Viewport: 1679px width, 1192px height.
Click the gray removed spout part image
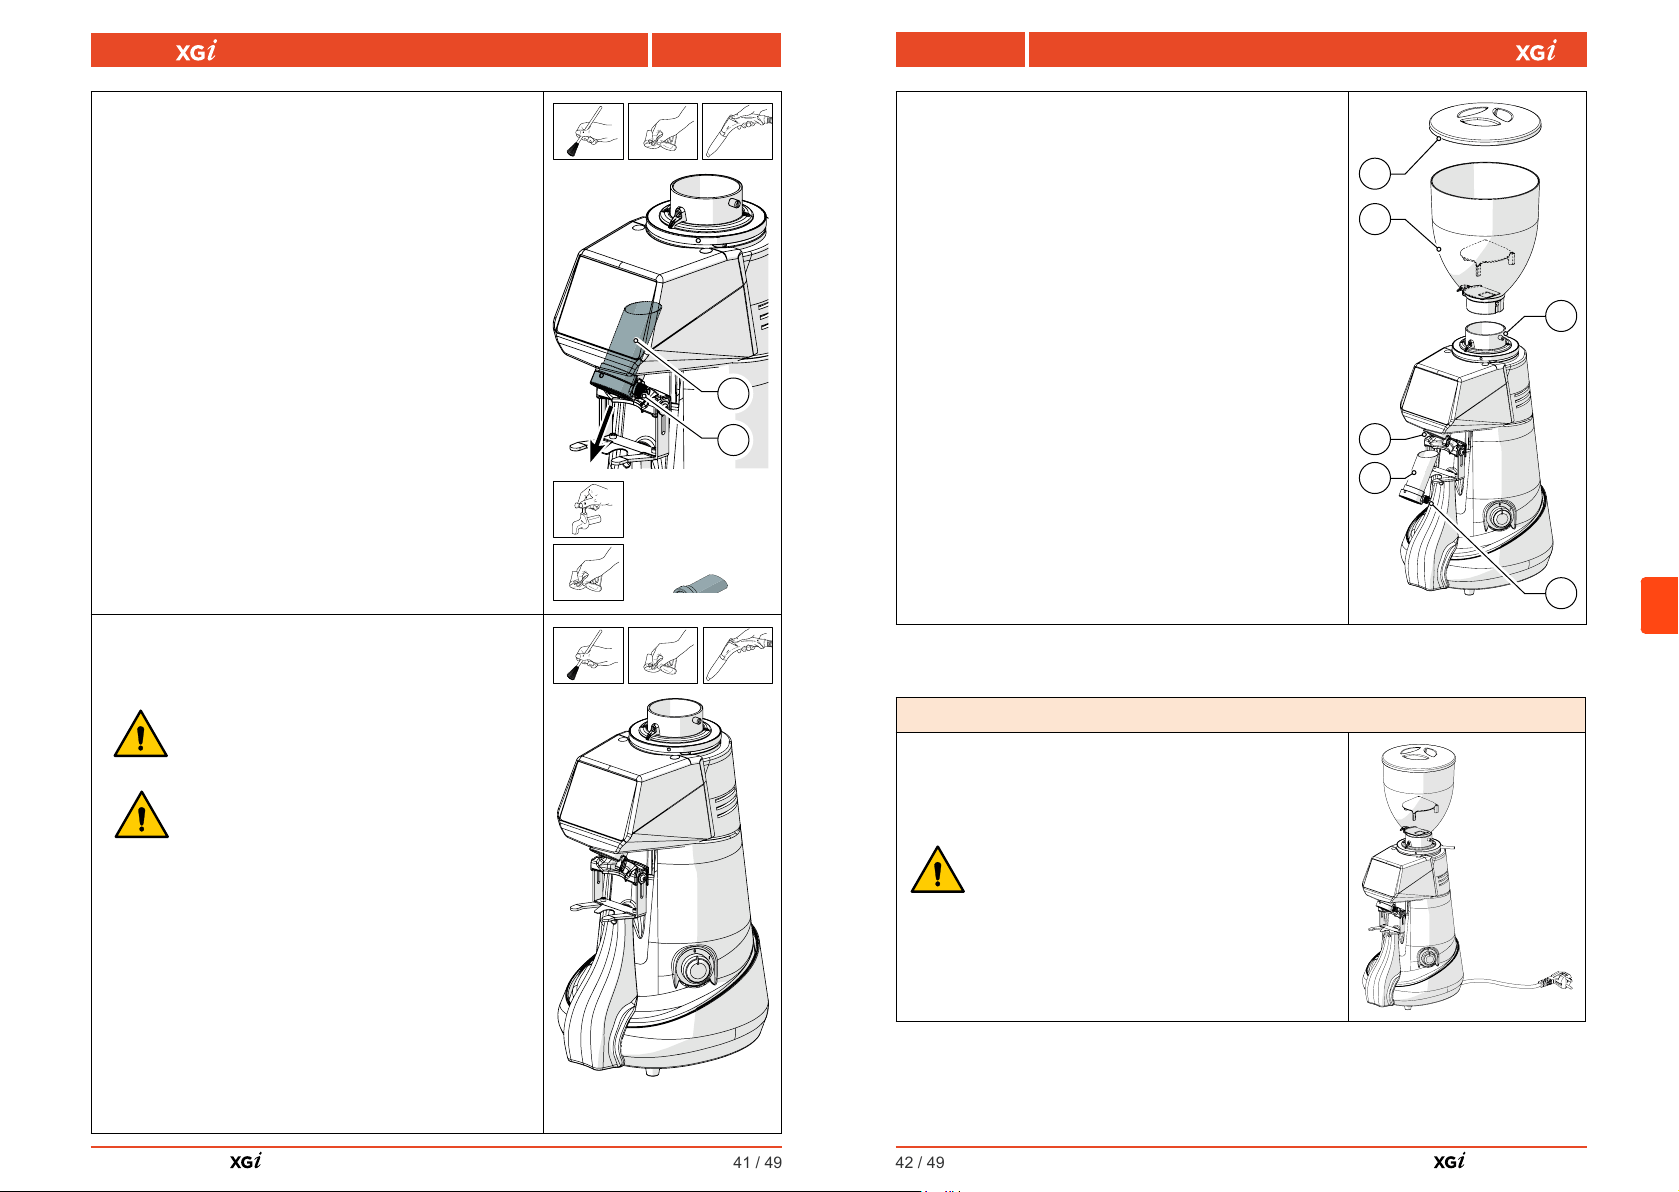[x=700, y=585]
